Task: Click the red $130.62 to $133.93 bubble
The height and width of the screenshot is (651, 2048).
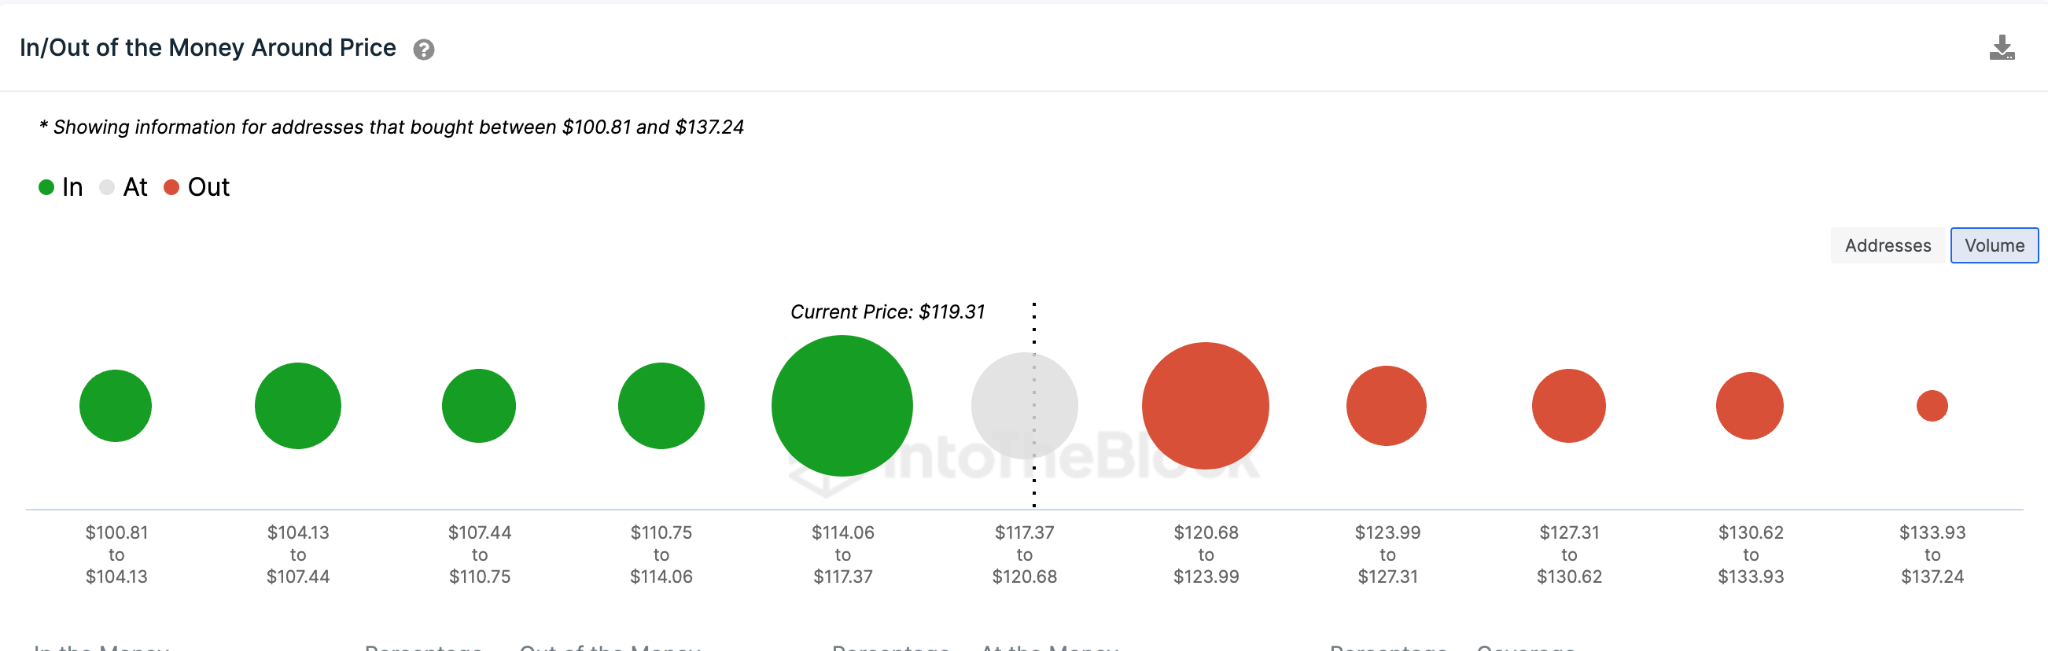Action: pos(1750,406)
